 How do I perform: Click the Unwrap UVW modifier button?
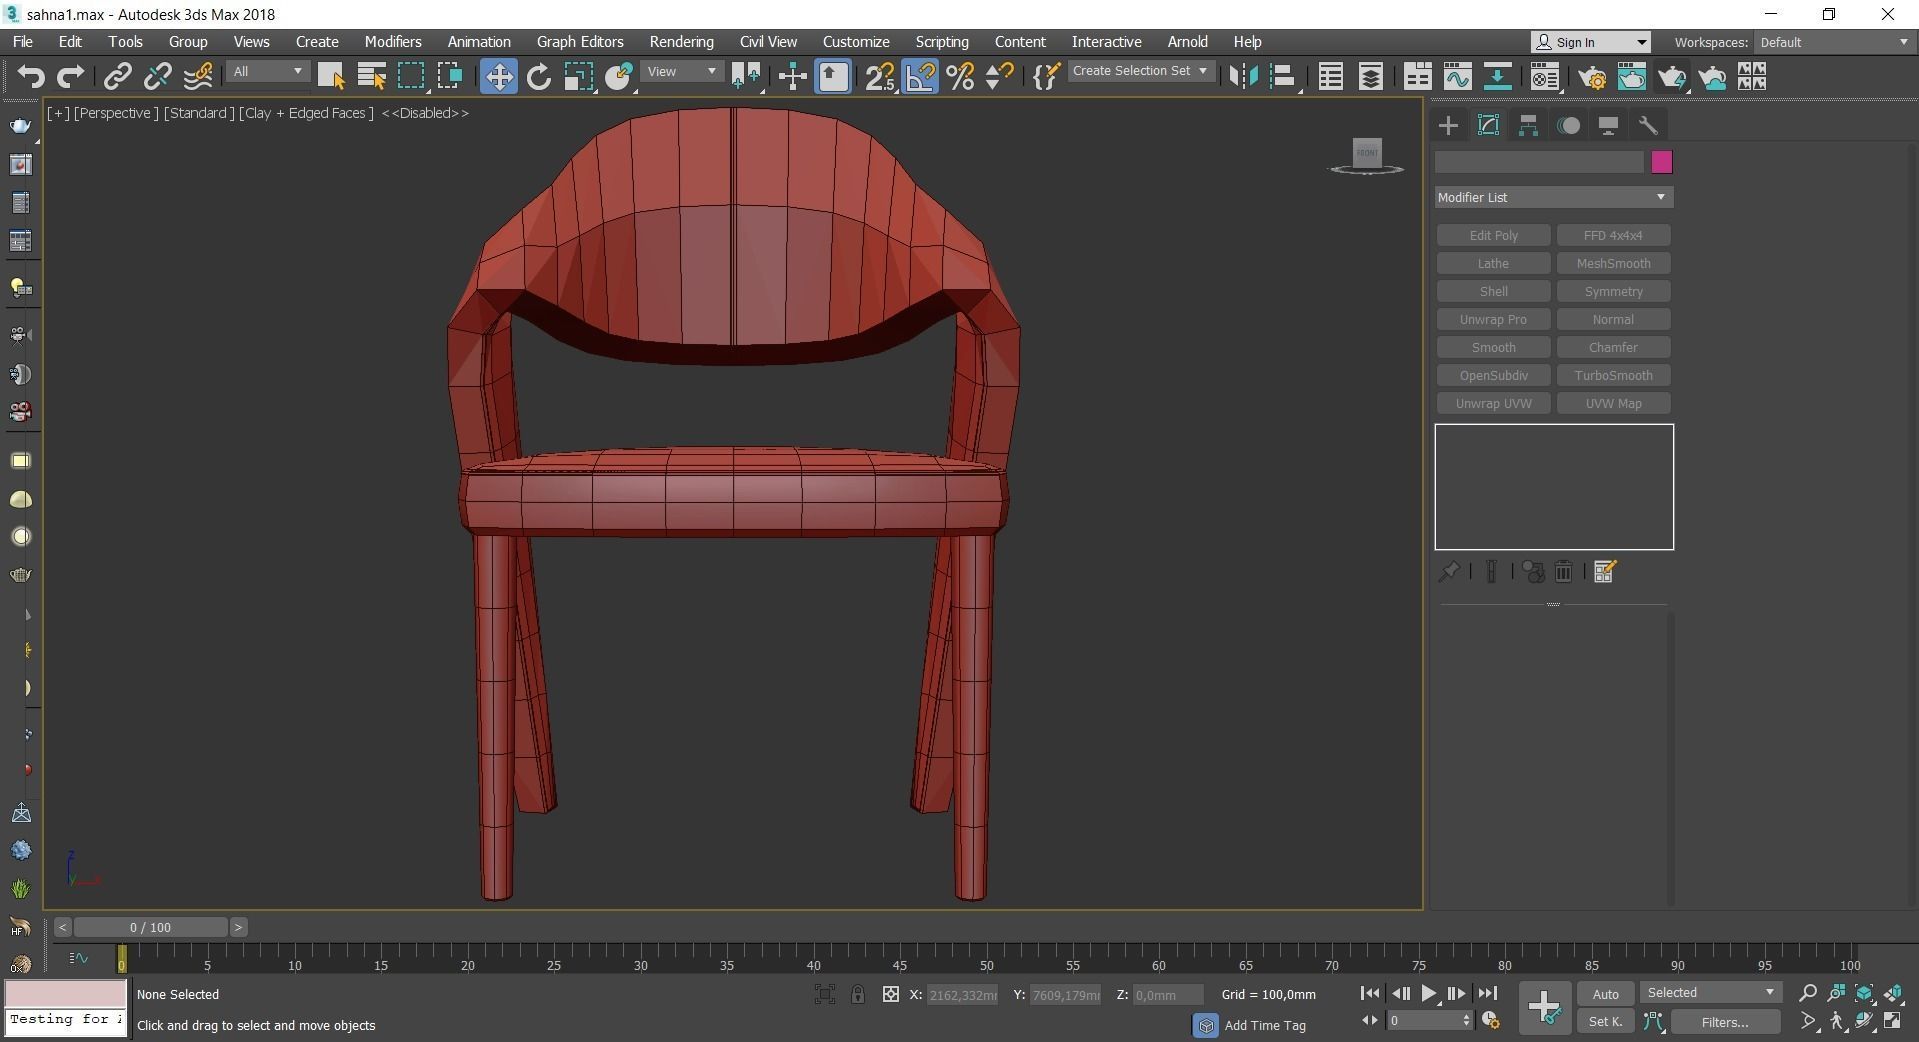pyautogui.click(x=1493, y=404)
